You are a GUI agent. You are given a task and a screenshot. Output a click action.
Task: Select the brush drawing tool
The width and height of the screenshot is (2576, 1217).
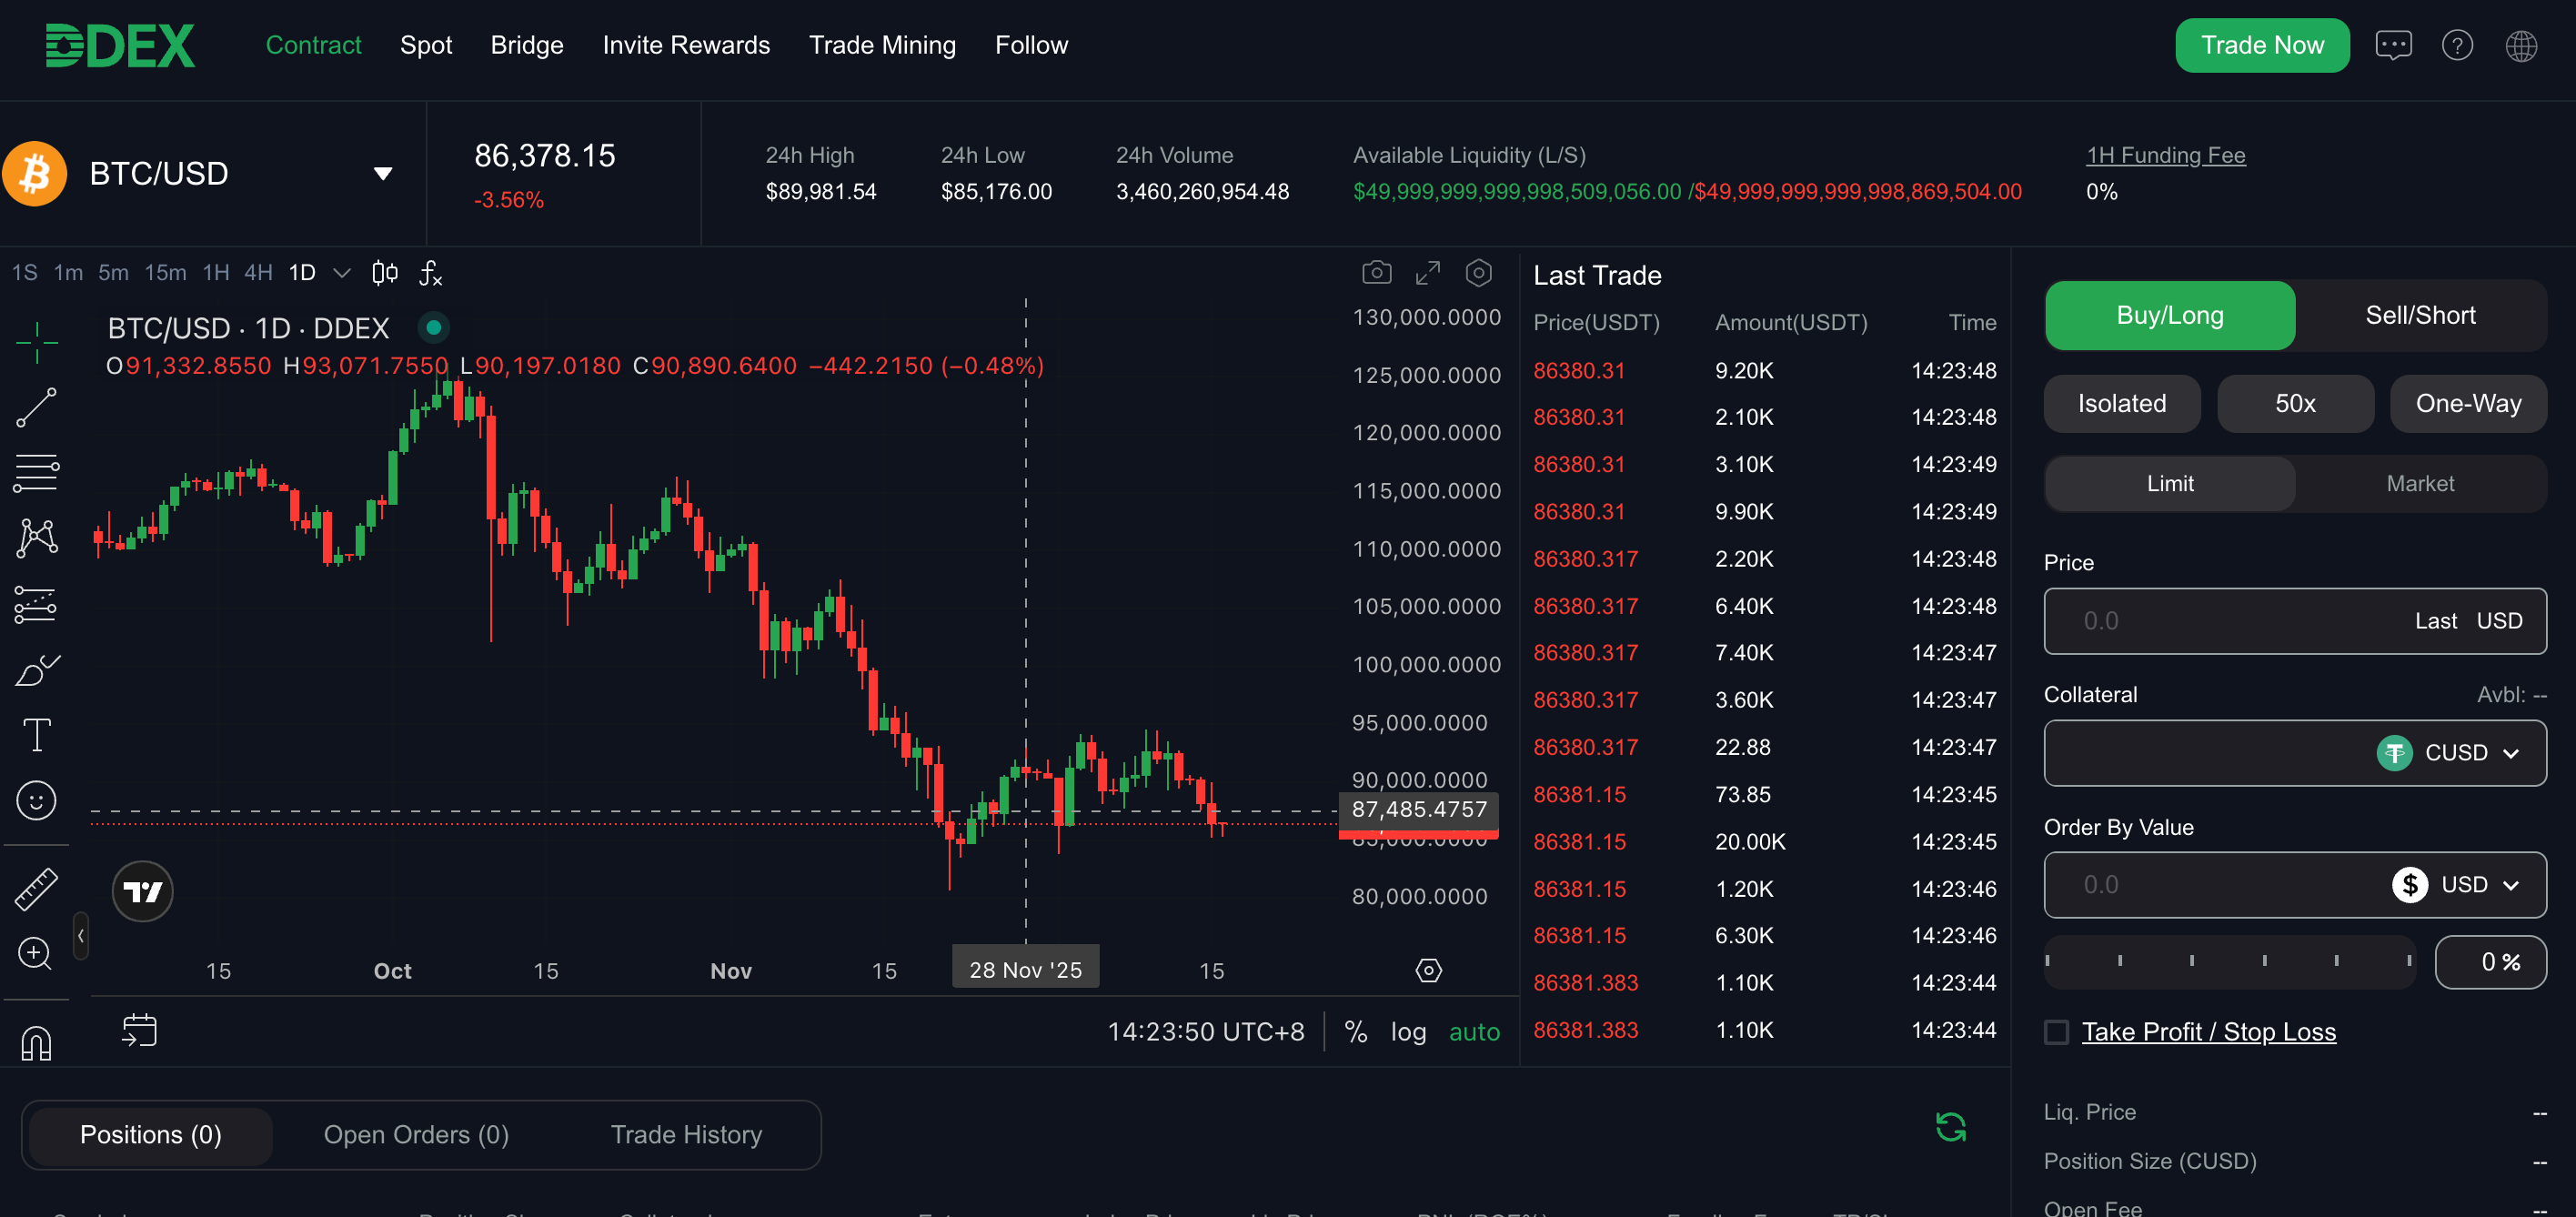[x=37, y=670]
